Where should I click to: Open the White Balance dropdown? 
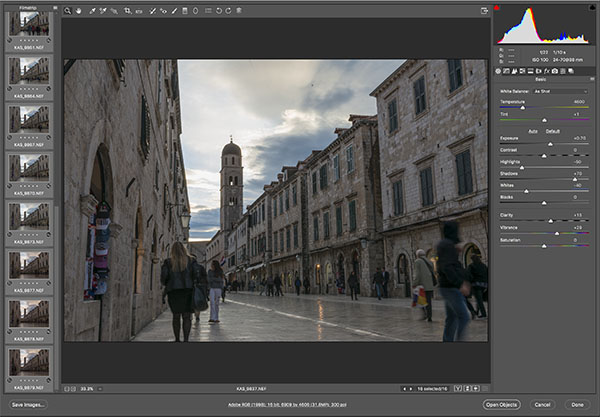click(x=561, y=91)
